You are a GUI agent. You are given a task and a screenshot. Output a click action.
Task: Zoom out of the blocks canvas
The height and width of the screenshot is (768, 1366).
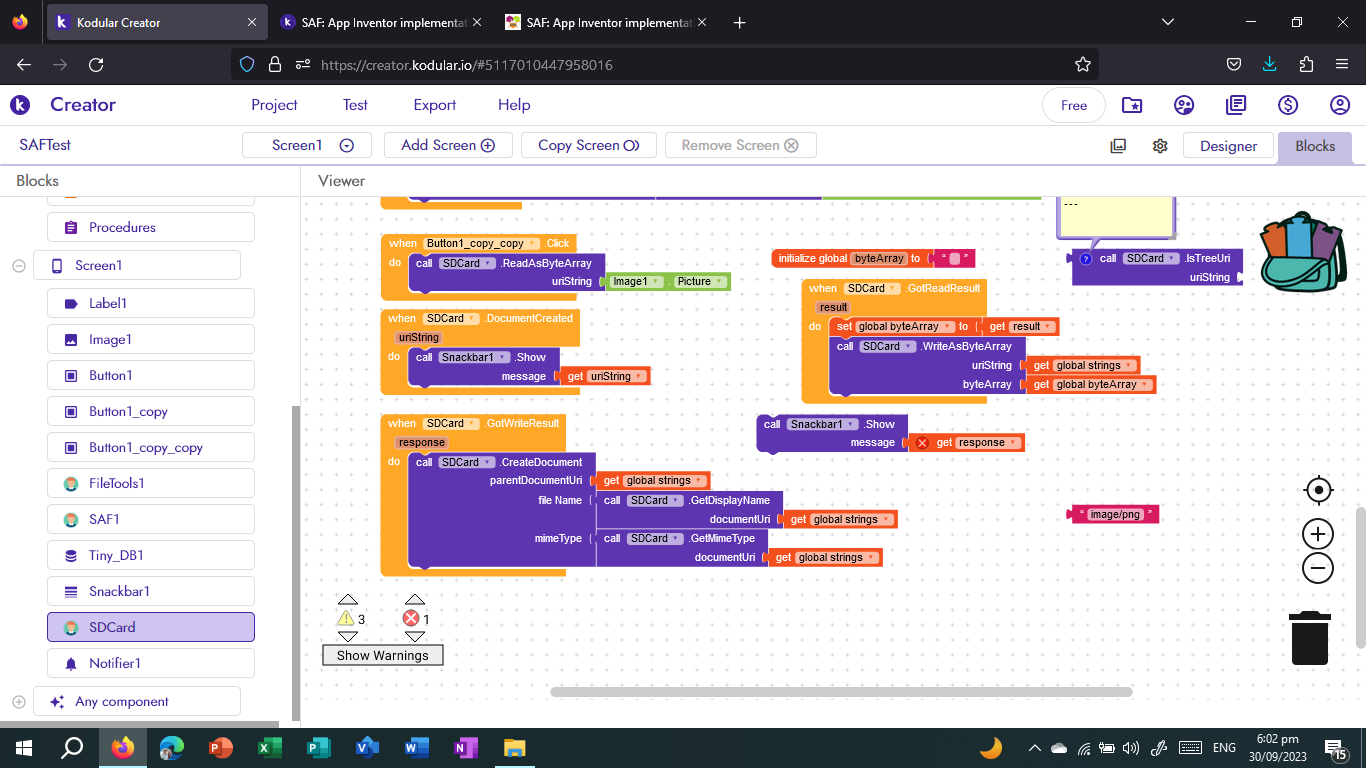(1318, 568)
